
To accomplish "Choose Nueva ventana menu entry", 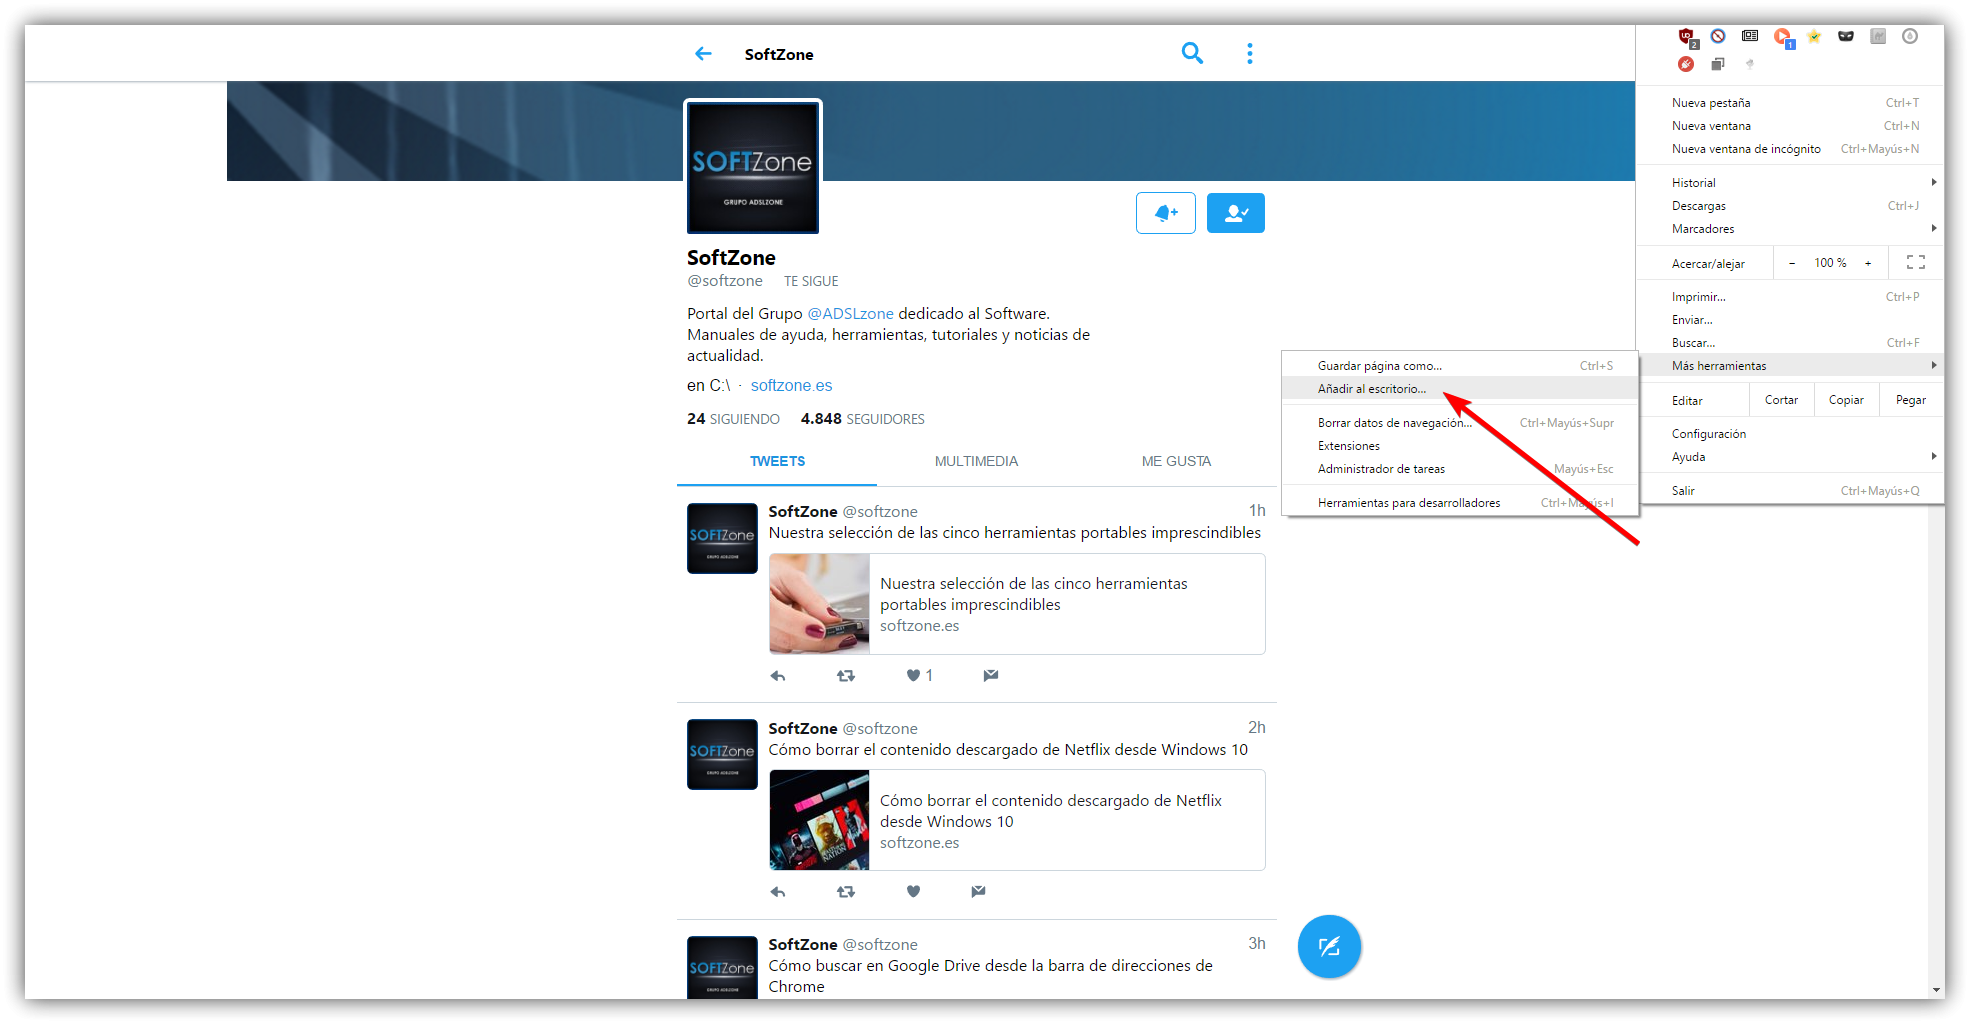I will coord(1792,126).
